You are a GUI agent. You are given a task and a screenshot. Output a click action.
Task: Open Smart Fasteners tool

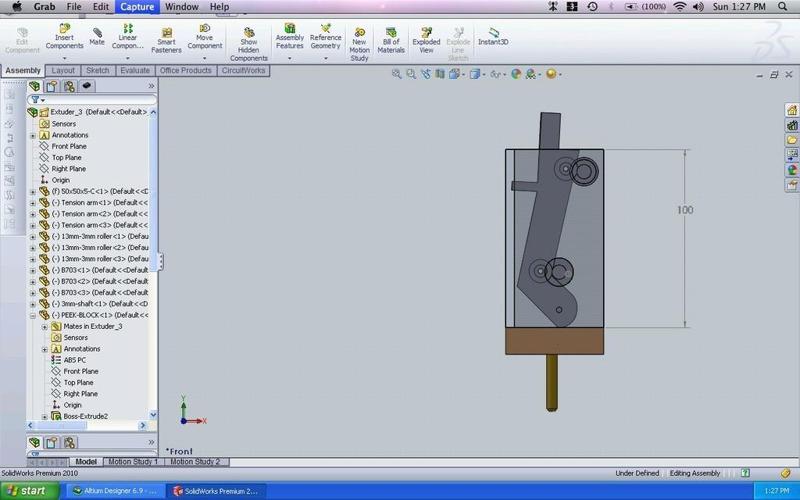tap(166, 36)
